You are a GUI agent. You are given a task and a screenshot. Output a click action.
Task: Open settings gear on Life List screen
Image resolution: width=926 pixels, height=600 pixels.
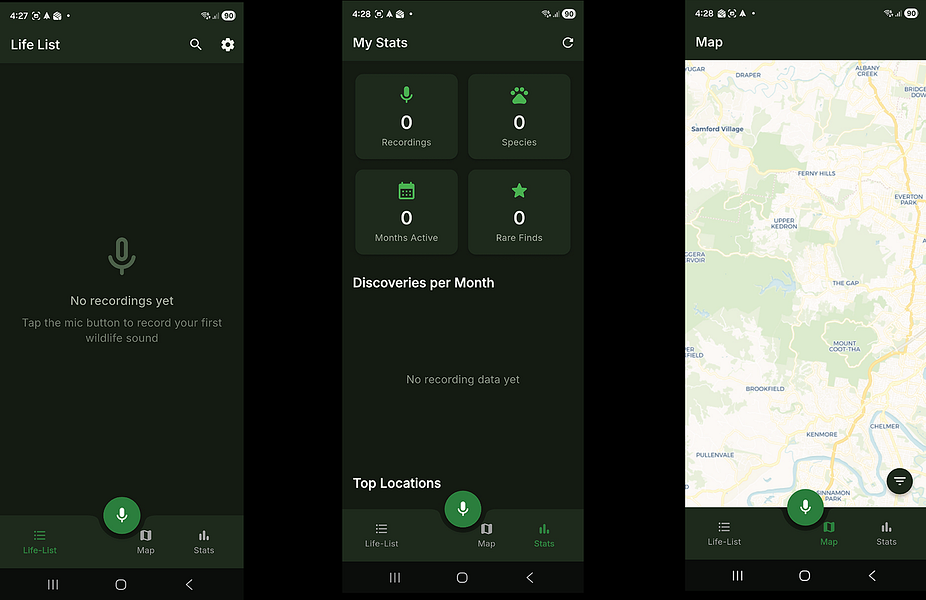tap(227, 44)
